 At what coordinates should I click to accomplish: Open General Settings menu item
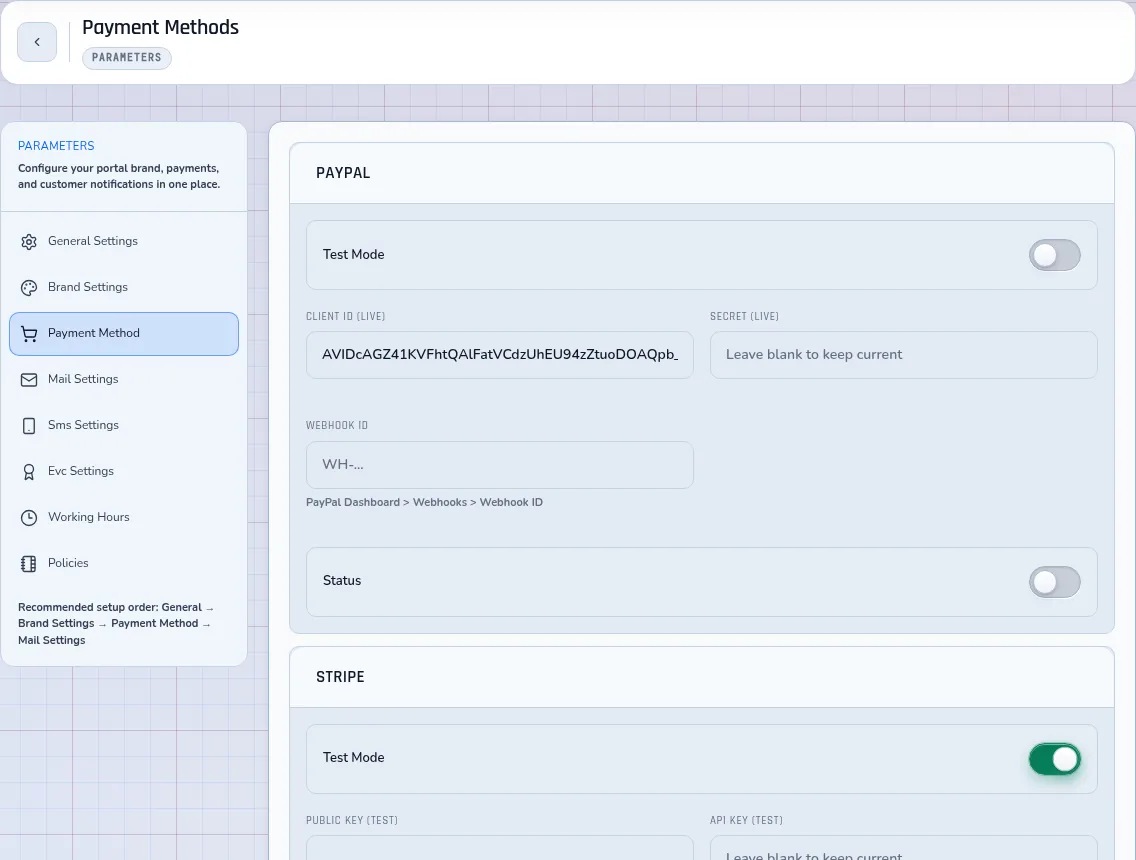[x=124, y=241]
